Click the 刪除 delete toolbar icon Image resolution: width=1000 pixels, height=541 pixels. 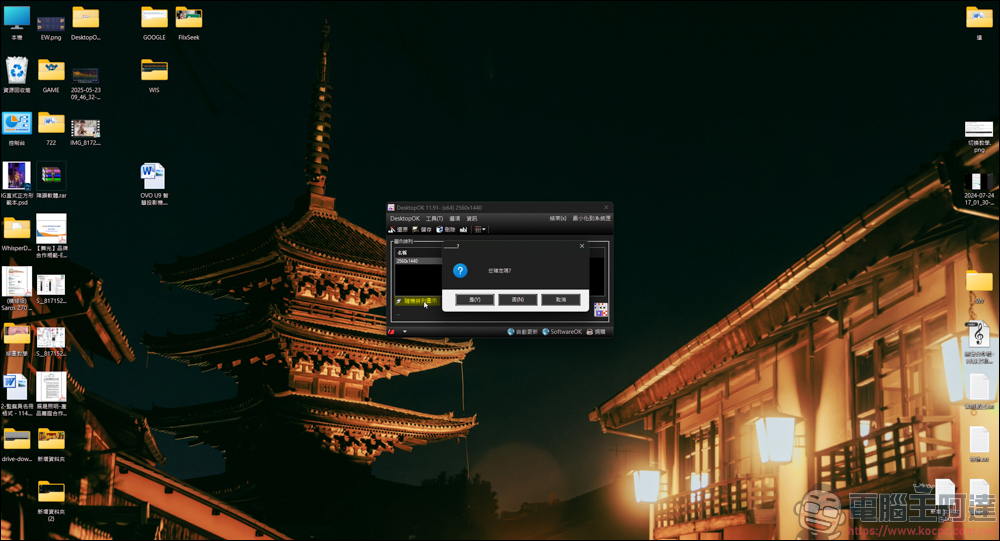coord(446,229)
